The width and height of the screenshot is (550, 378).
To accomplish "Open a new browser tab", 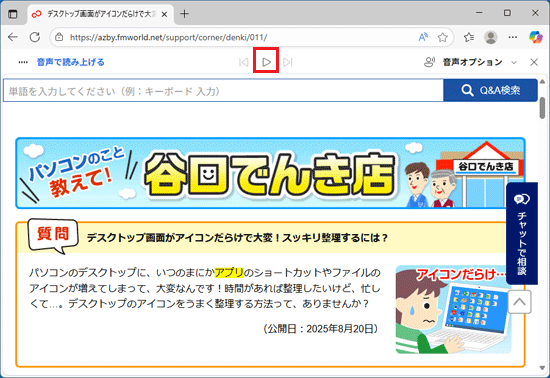I will pos(184,14).
